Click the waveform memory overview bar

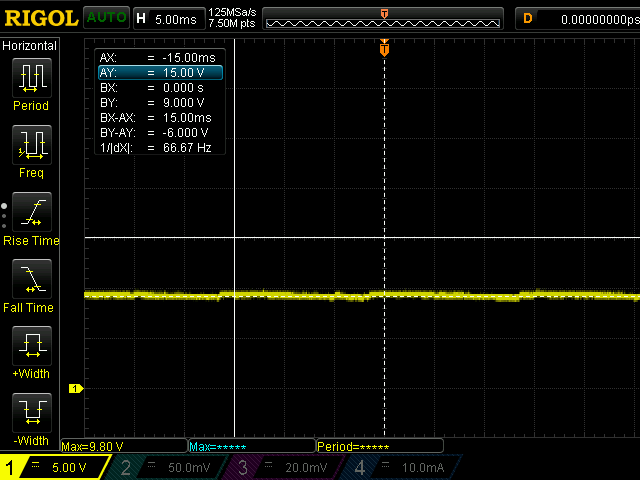tap(384, 20)
